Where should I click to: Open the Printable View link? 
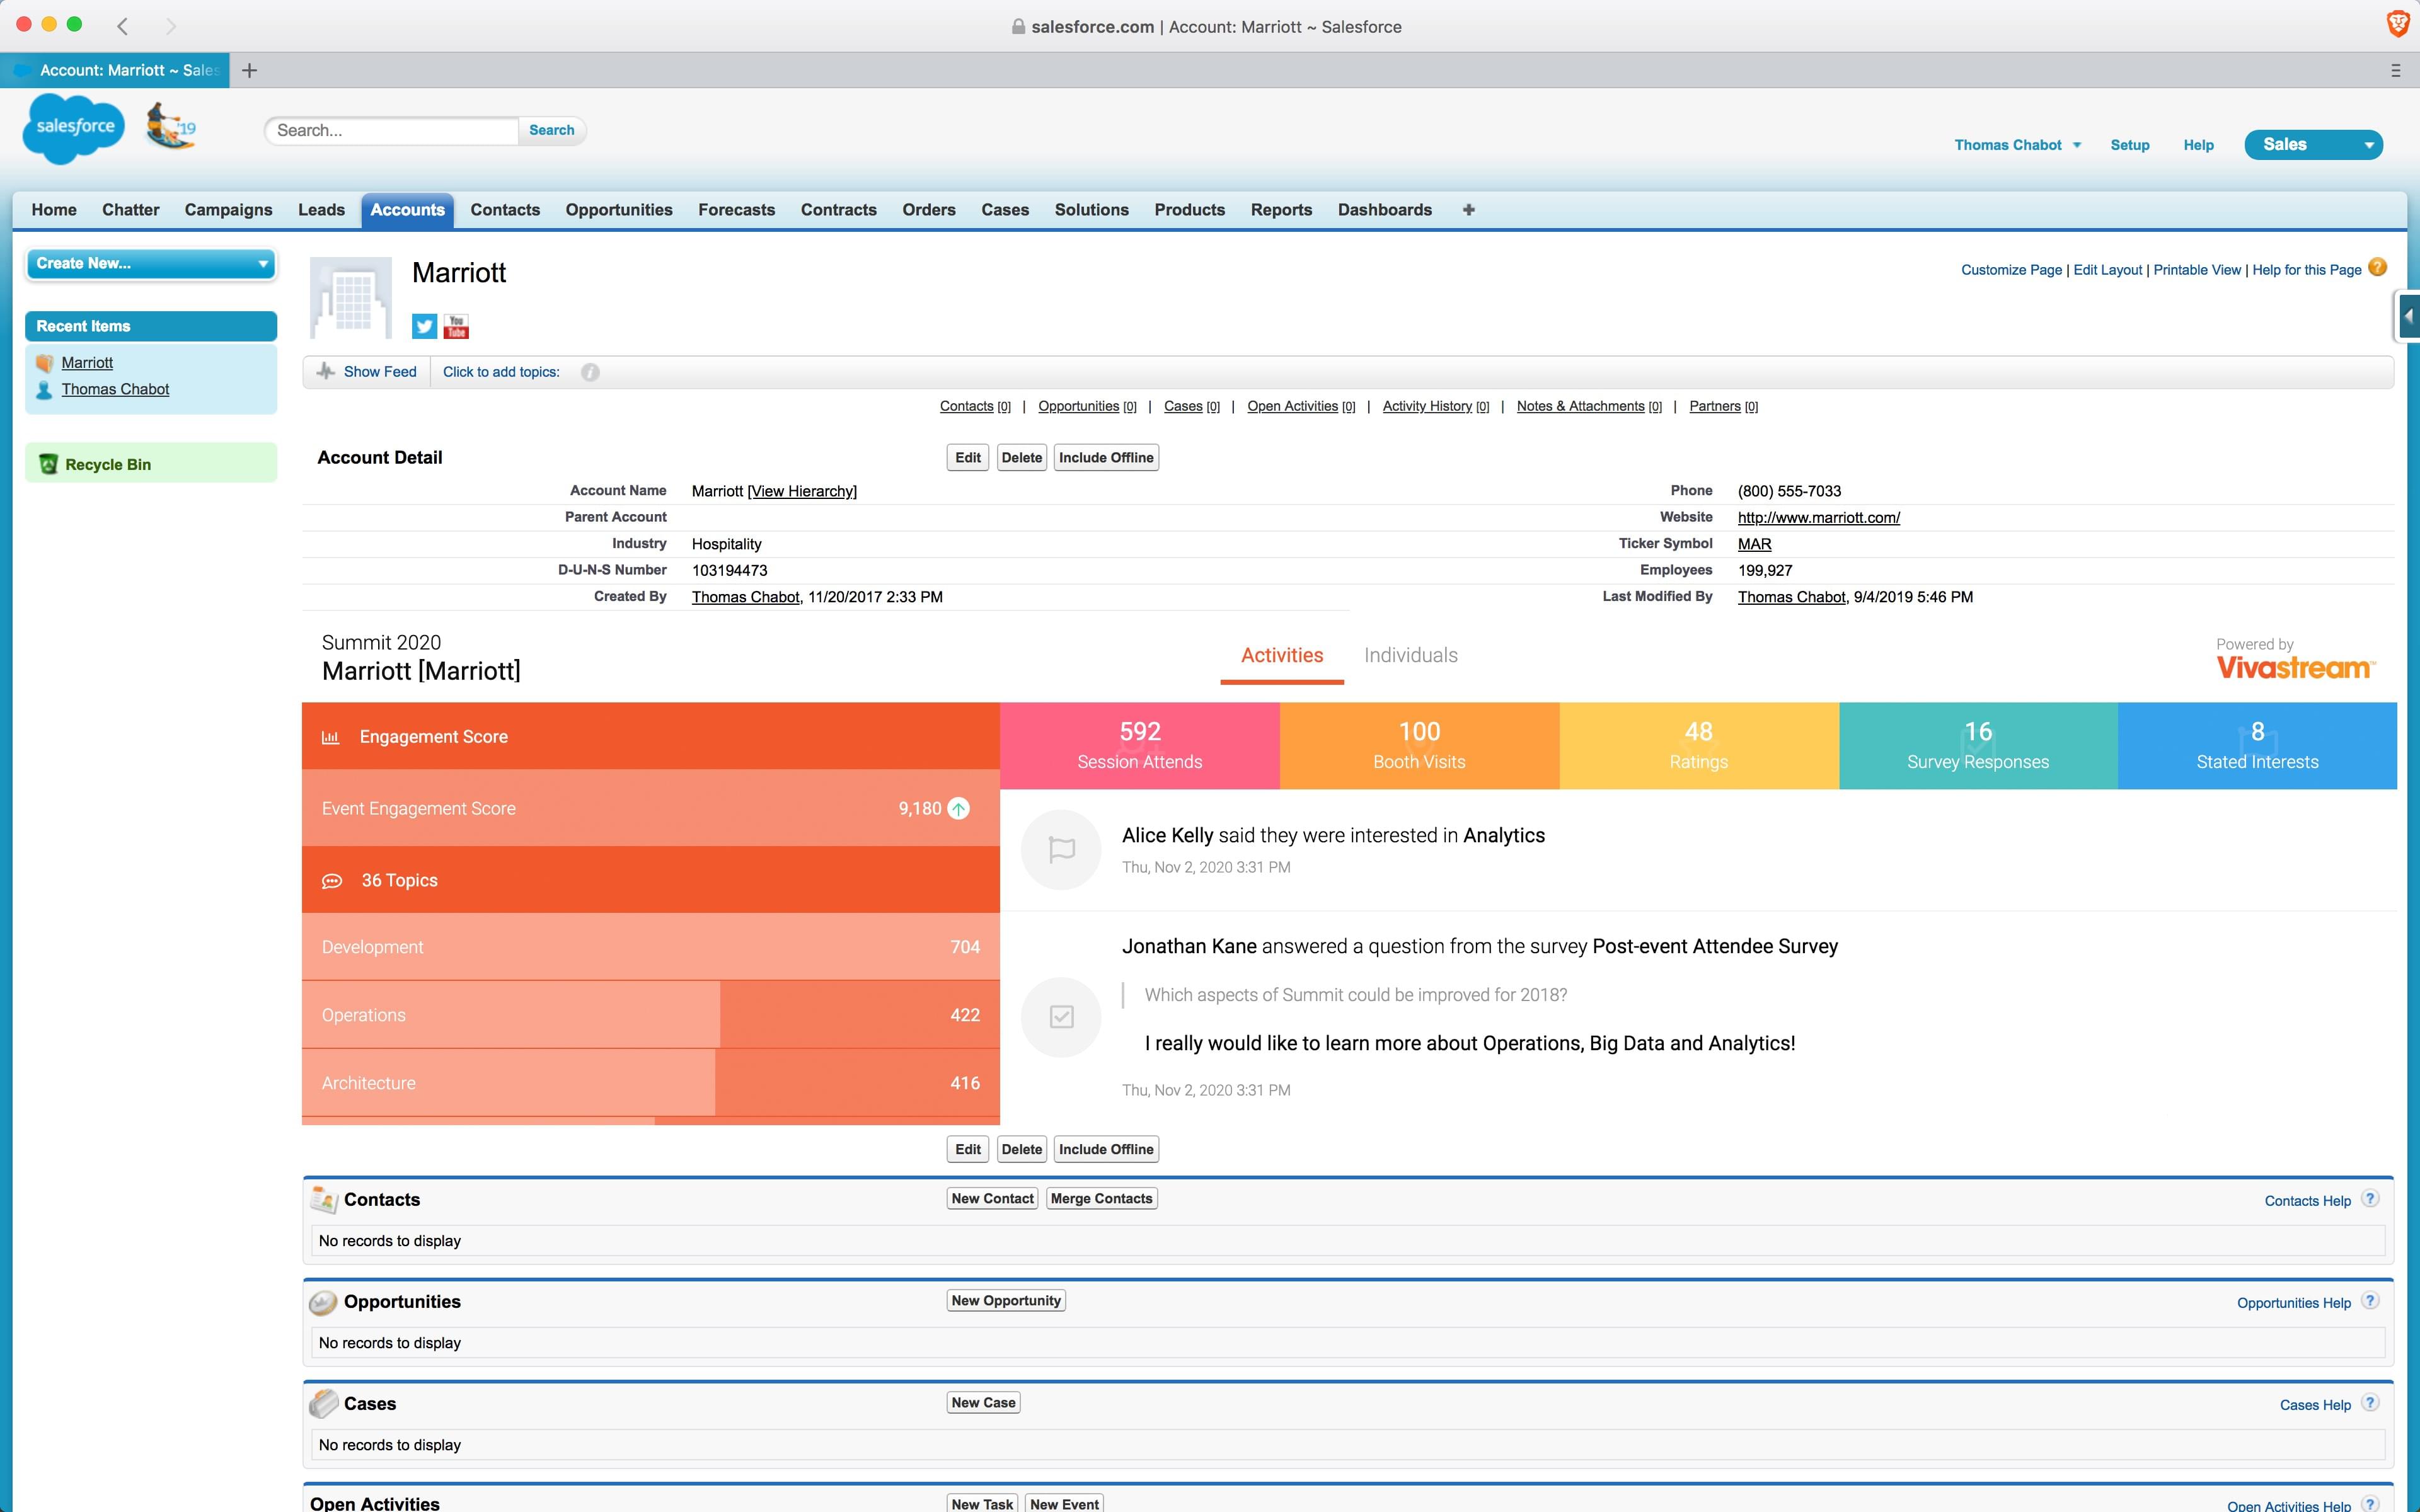[x=2196, y=270]
